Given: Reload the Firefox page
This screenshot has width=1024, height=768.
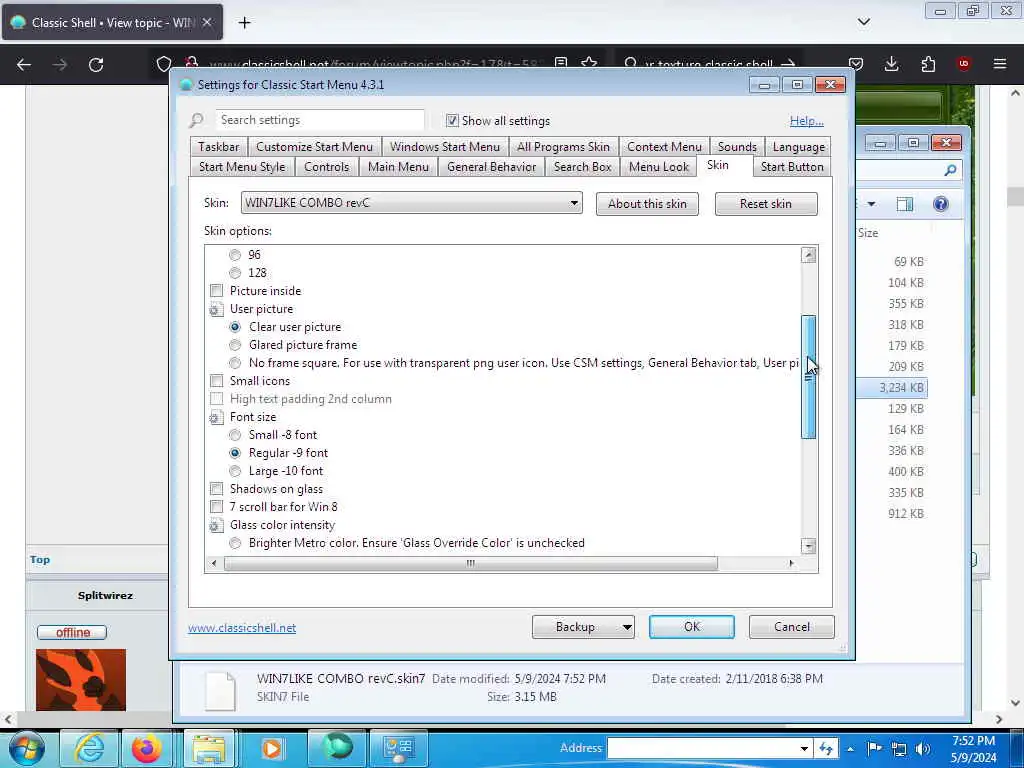Looking at the screenshot, I should pos(96,65).
